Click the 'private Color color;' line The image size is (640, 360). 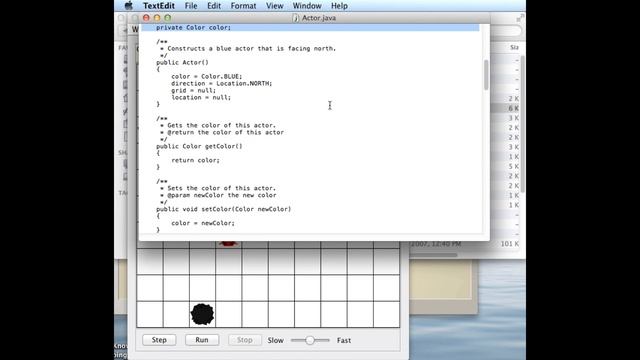(x=193, y=27)
